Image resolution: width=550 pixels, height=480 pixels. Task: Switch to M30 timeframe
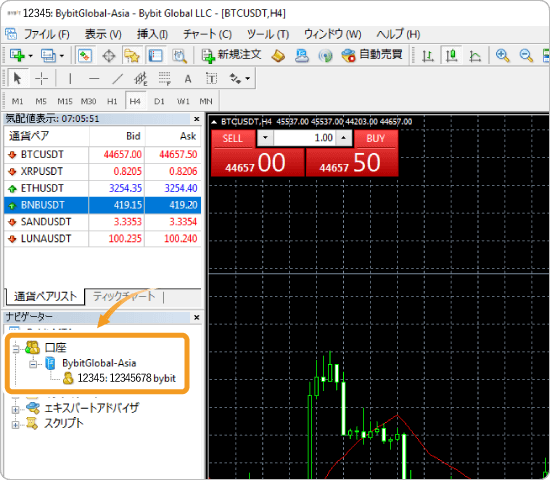pos(88,101)
